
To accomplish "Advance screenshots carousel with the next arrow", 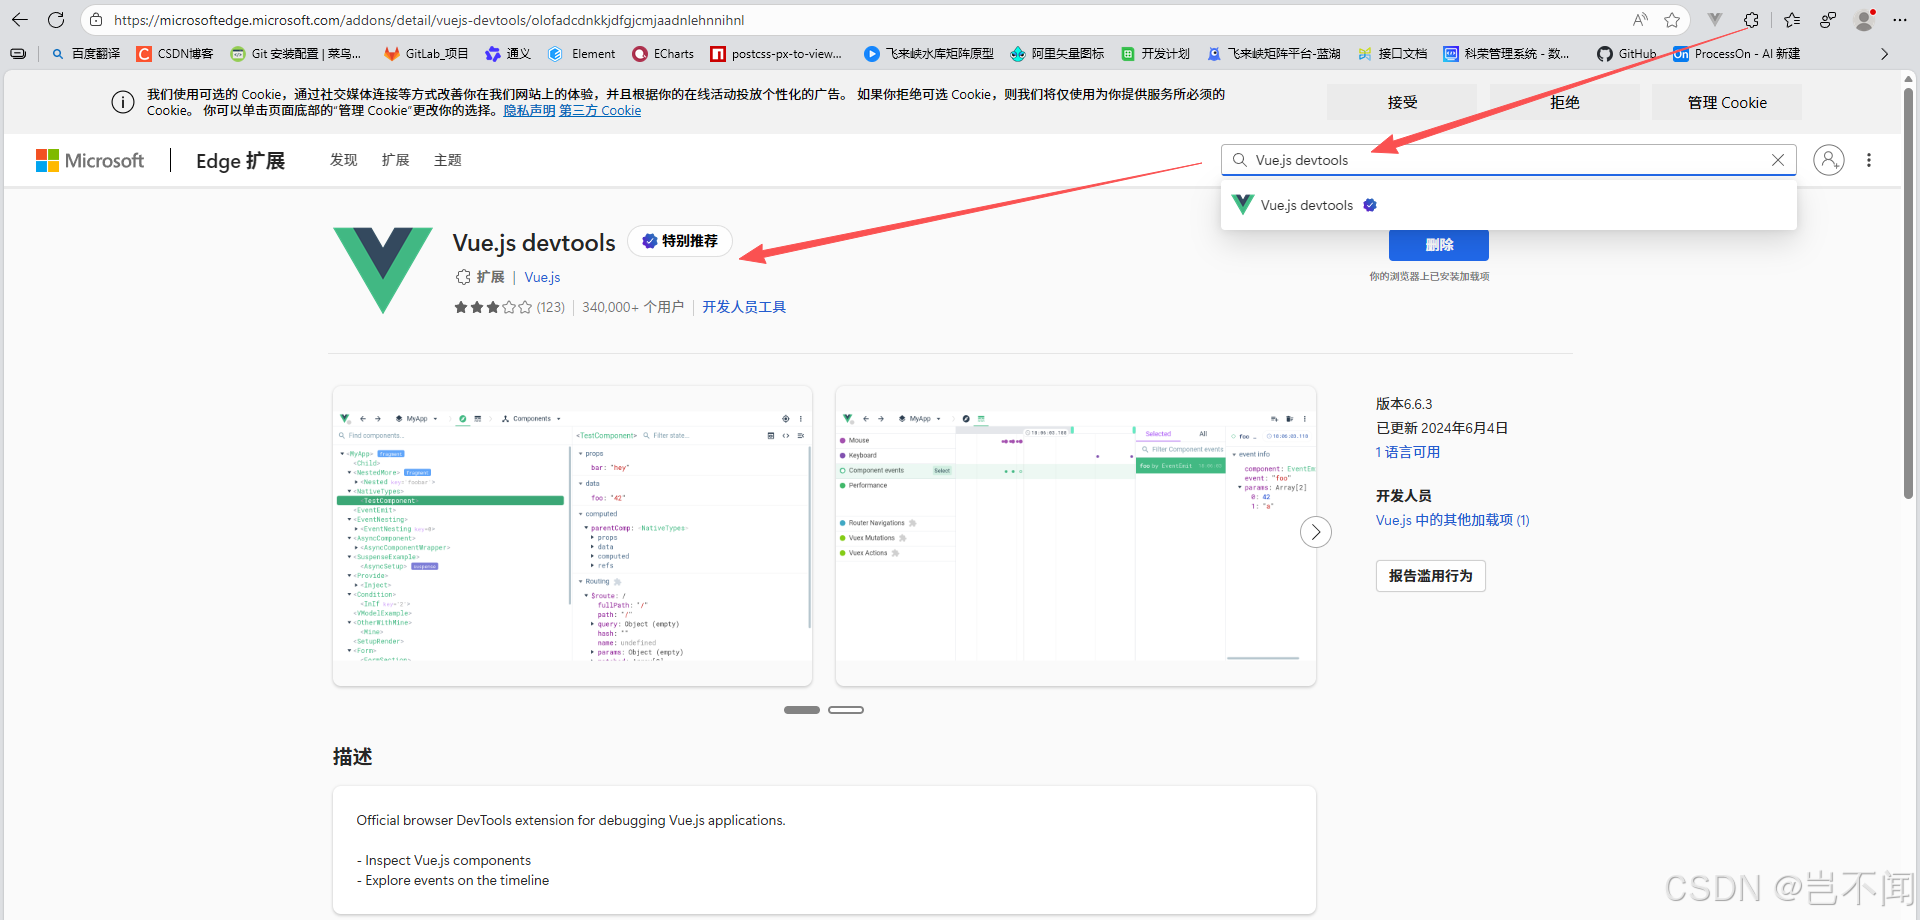I will (x=1316, y=532).
